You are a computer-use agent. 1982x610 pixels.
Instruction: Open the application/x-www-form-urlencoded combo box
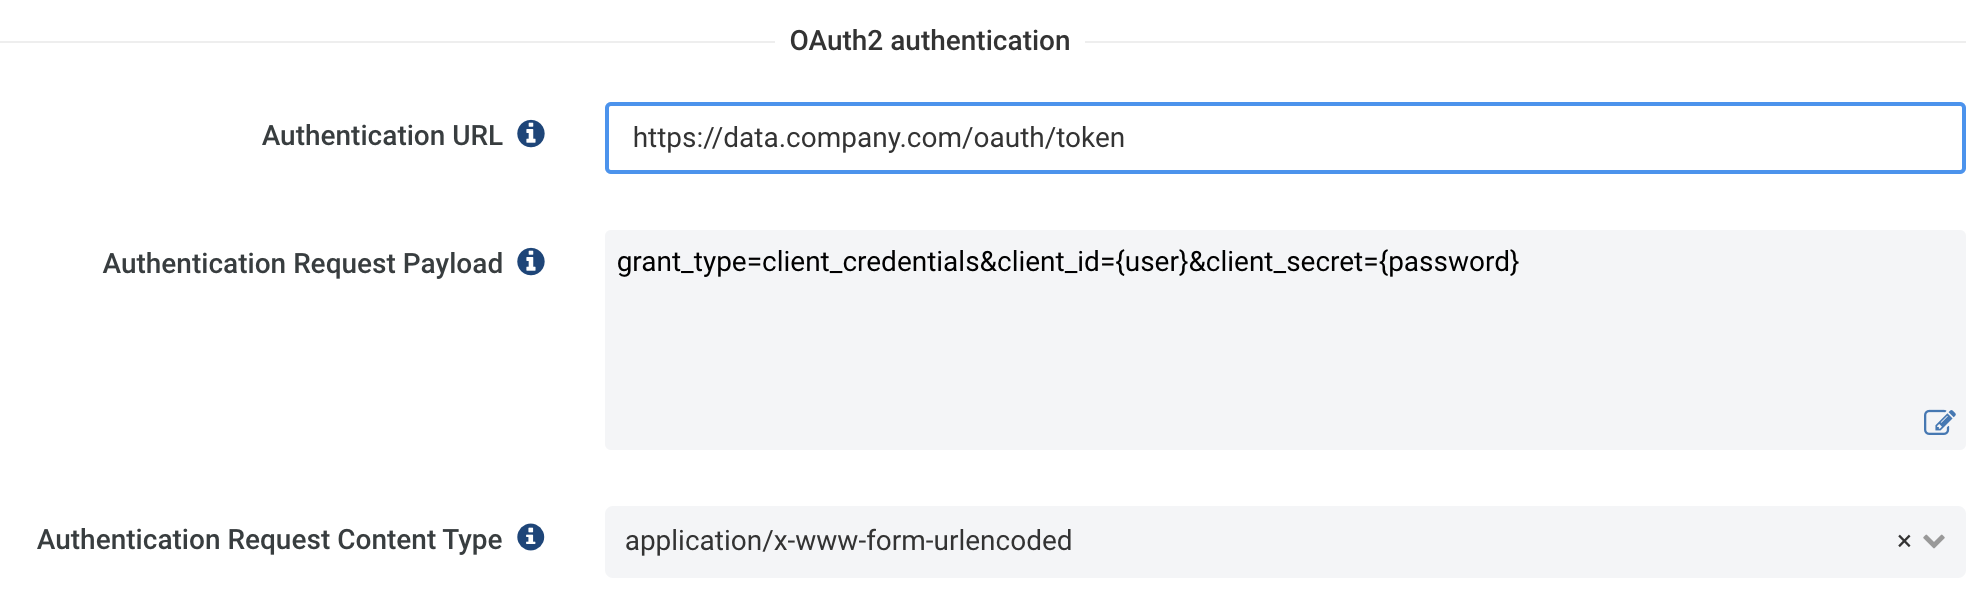[1285, 541]
